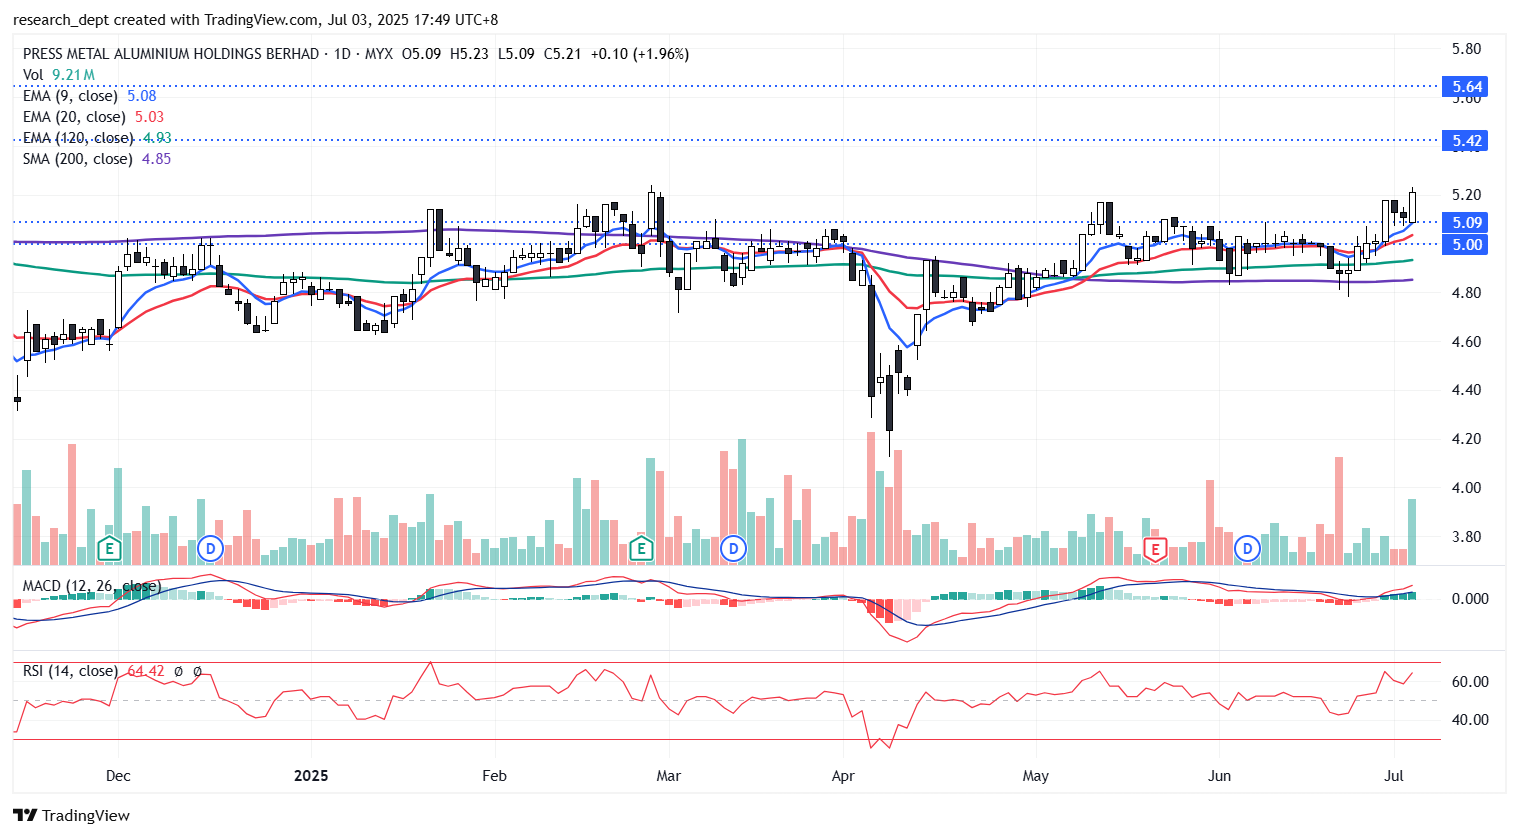Click the May label on time axis
Viewport: 1519px width, 837px height.
click(x=1036, y=776)
